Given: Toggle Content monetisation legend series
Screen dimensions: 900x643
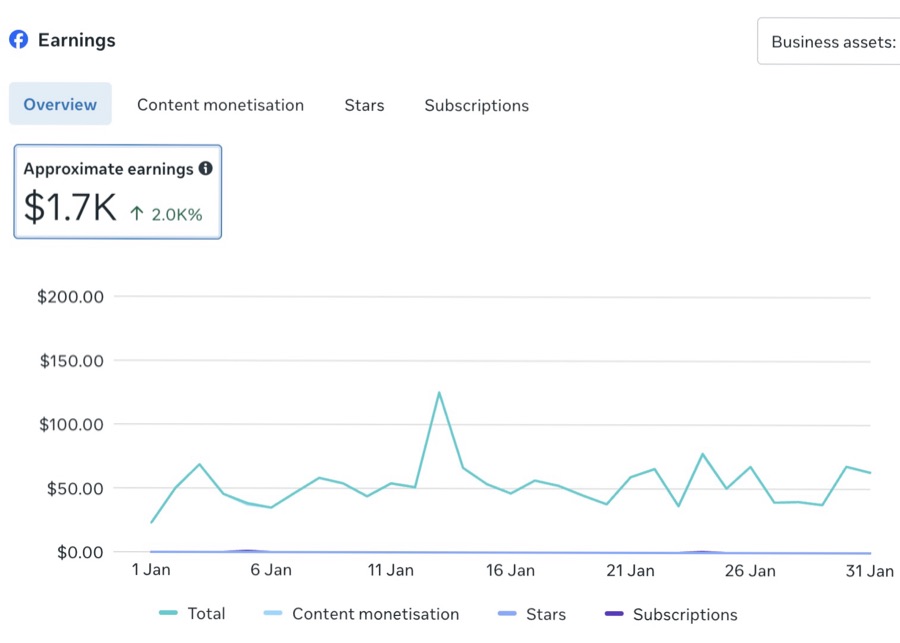Looking at the screenshot, I should 361,614.
